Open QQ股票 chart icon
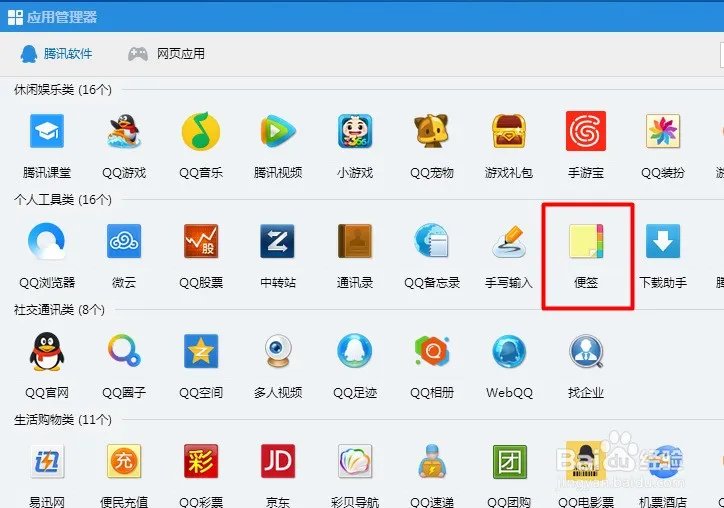724x508 pixels. coord(201,241)
